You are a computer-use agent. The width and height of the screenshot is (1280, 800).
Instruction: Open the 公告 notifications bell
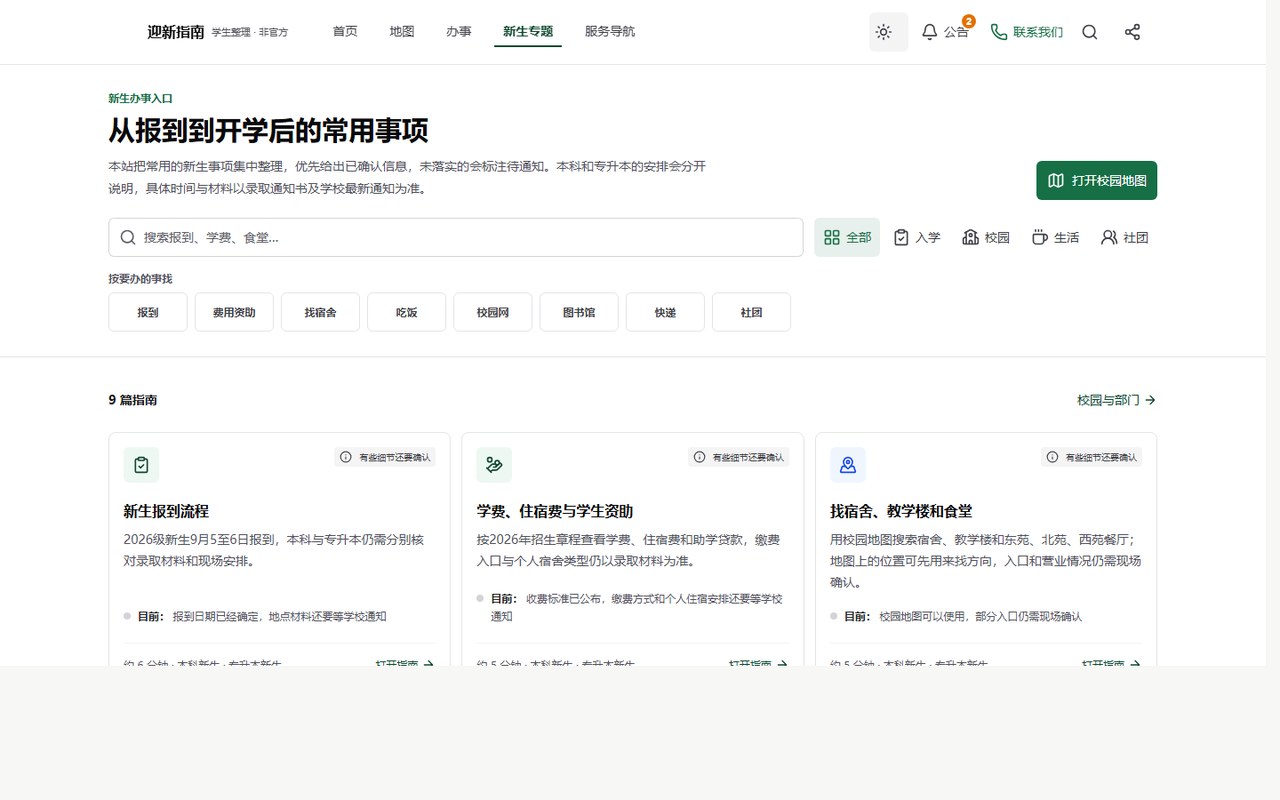945,32
